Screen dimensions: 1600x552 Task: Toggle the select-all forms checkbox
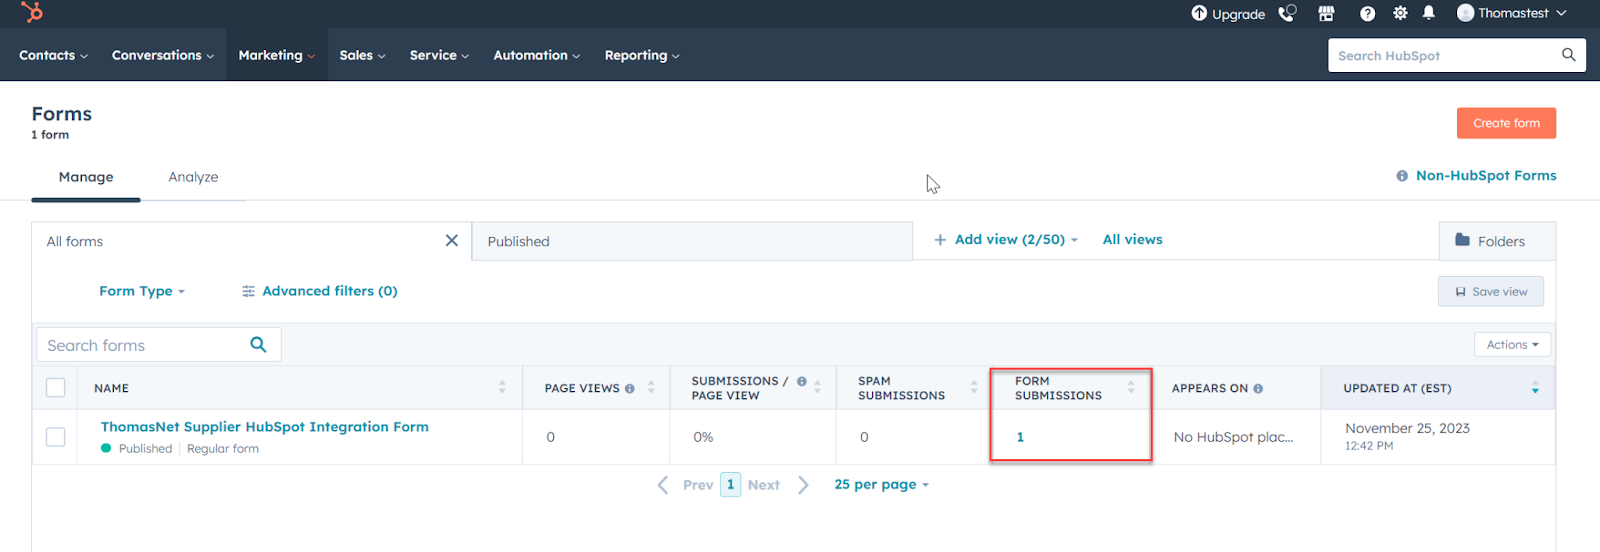(x=56, y=388)
